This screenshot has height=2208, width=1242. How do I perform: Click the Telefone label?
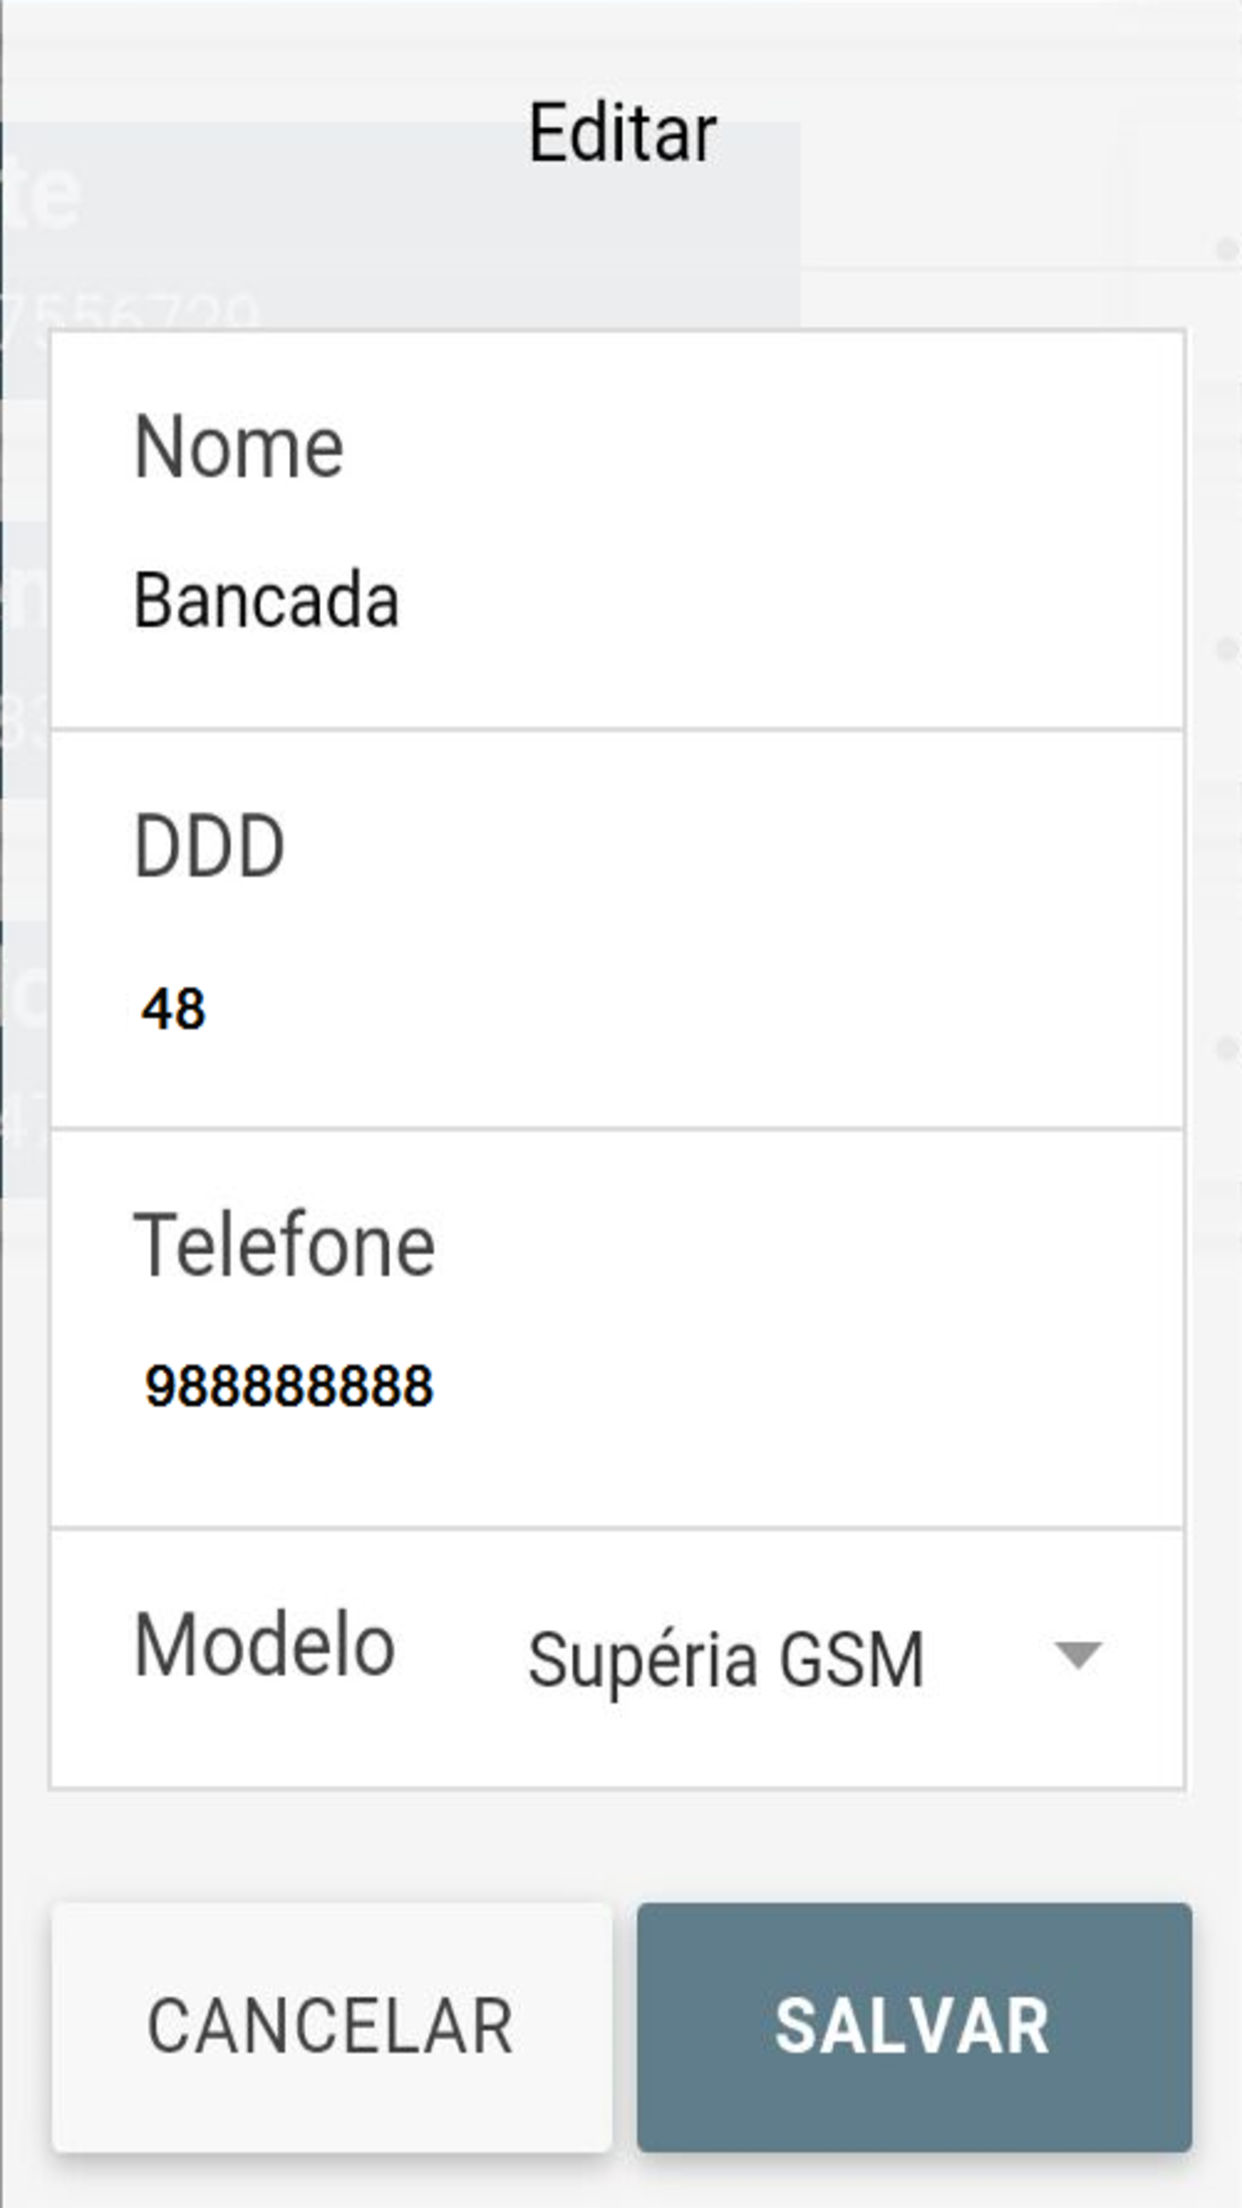point(284,1246)
